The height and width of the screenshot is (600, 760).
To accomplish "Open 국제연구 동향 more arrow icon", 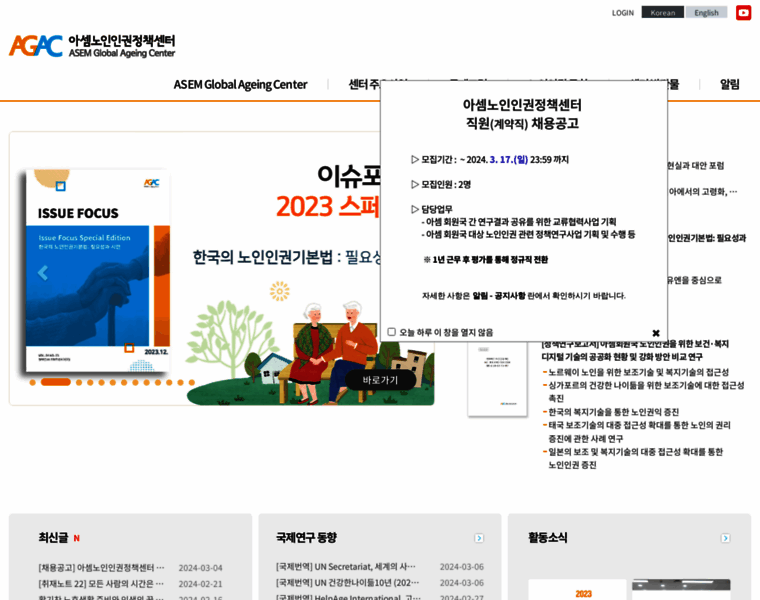I will (x=479, y=538).
